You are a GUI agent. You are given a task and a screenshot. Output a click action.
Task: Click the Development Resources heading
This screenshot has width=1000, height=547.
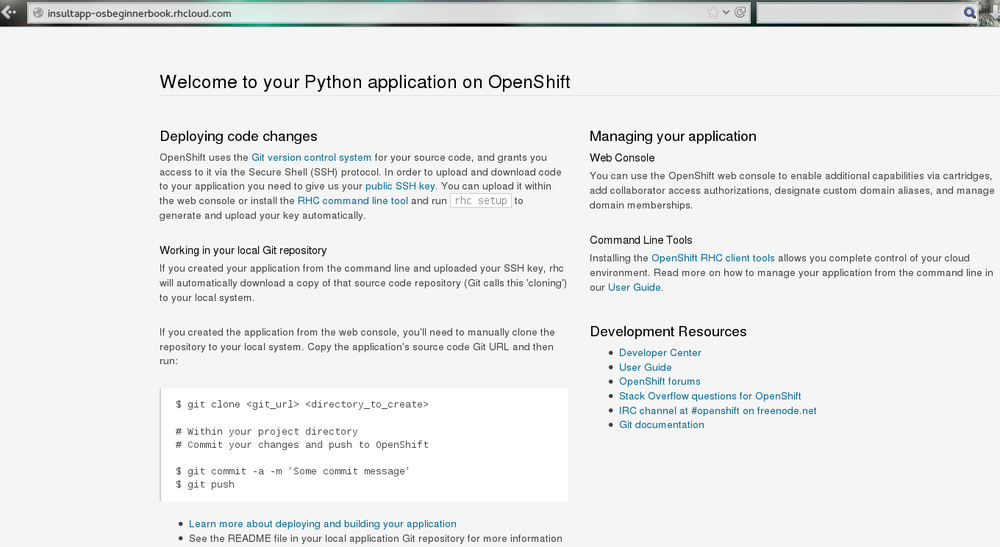pos(668,332)
